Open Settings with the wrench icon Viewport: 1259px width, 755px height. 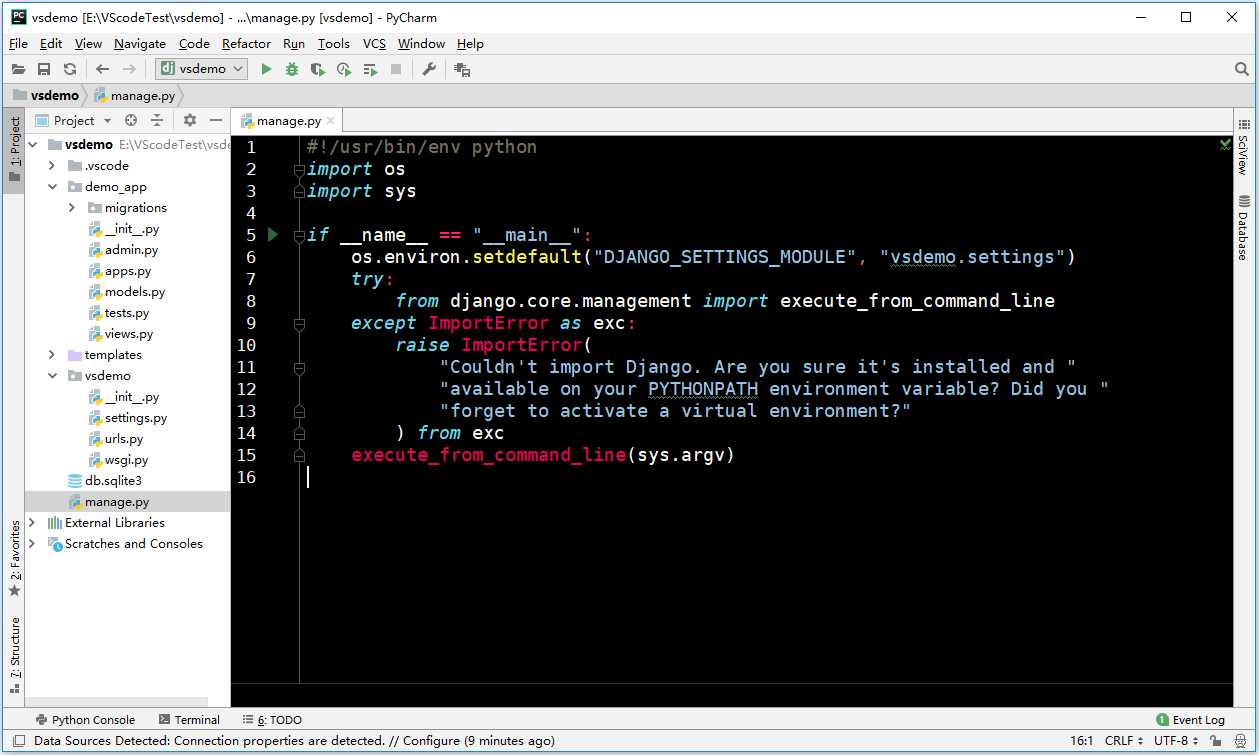429,69
